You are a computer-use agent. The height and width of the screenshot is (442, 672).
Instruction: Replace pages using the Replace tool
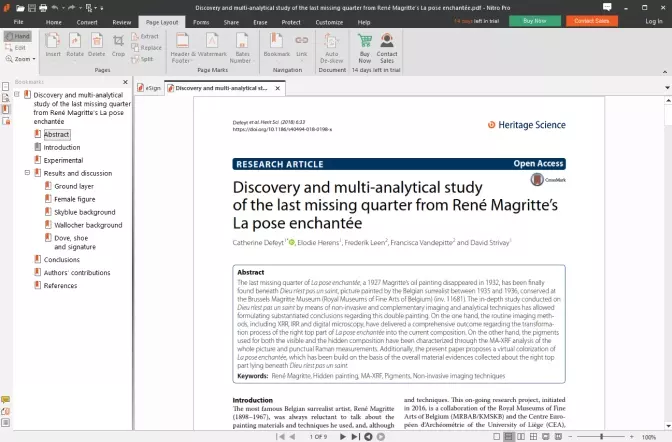(x=147, y=48)
